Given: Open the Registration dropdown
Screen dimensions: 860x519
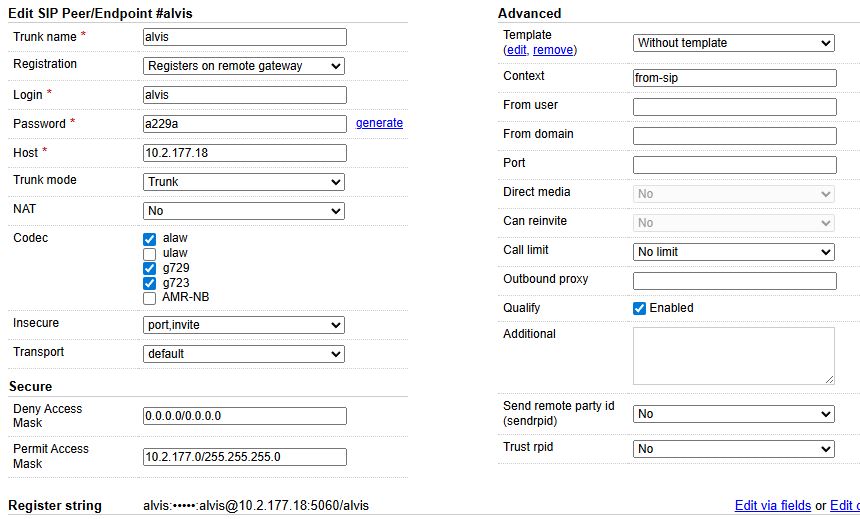Looking at the screenshot, I should [x=244, y=66].
